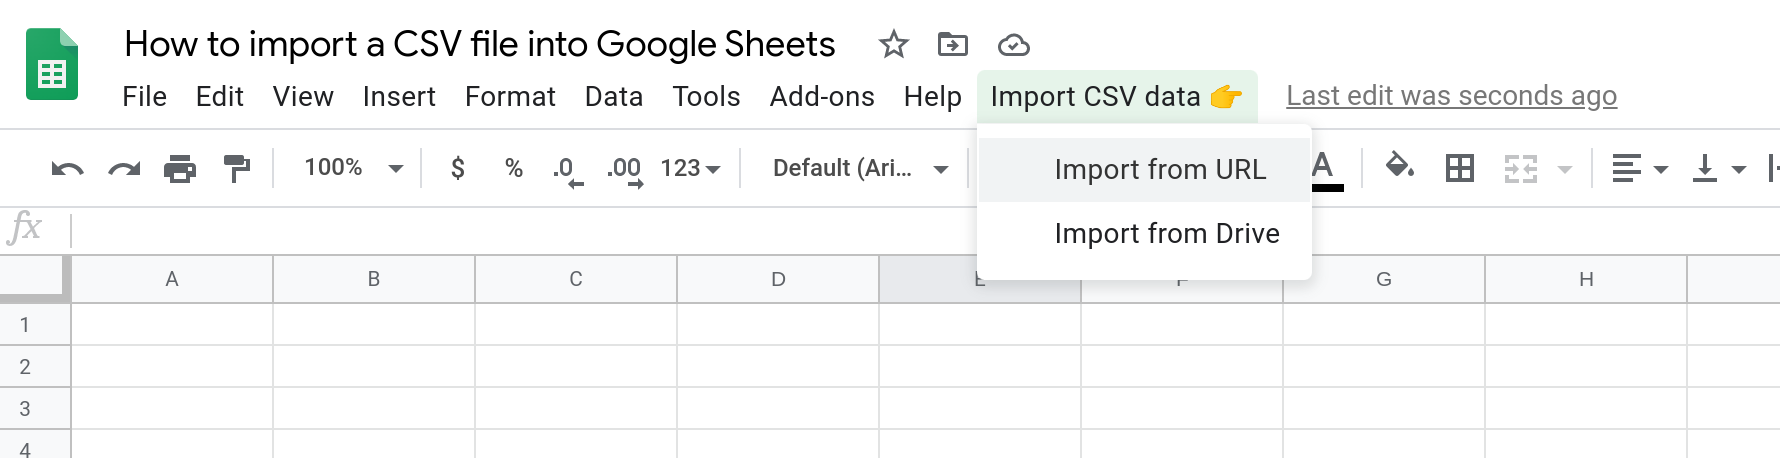Open the vertical align dropdown
Image resolution: width=1780 pixels, height=458 pixels.
(x=1719, y=169)
